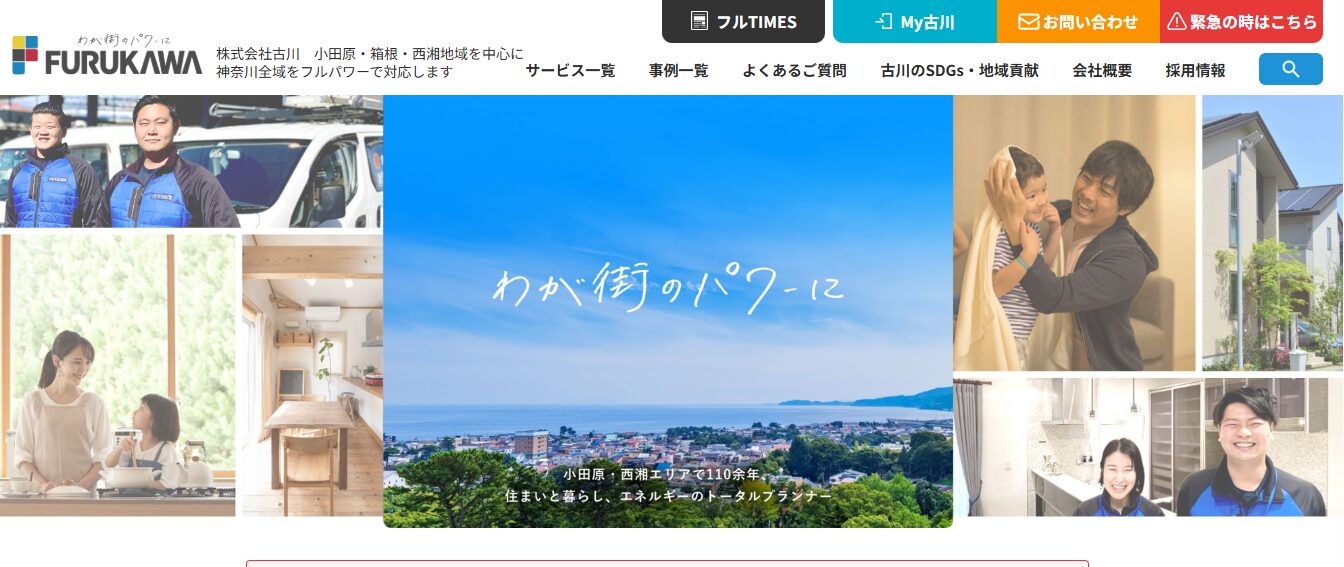Image resolution: width=1344 pixels, height=567 pixels.
Task: Click the envelope icon beside お問い合わせ
Action: point(1028,21)
